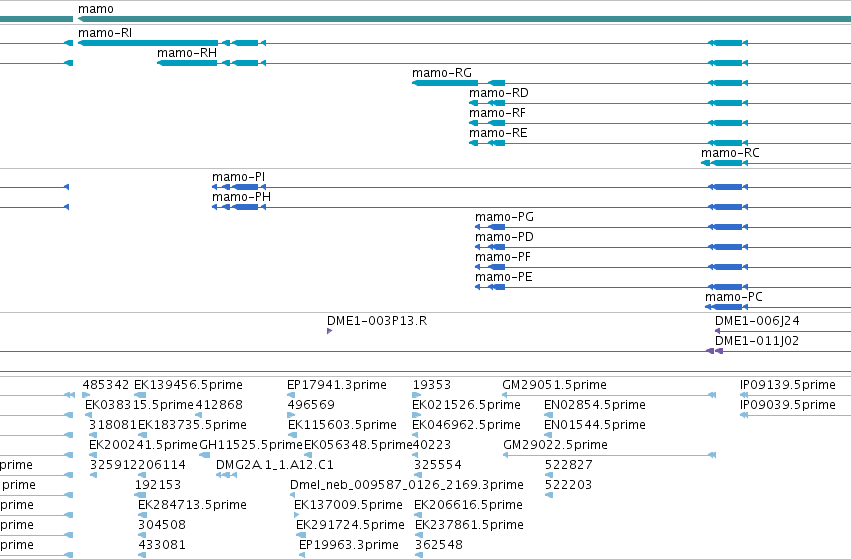Click the 40223 feature label
Viewport: 851px width, 560px height.
[432, 446]
